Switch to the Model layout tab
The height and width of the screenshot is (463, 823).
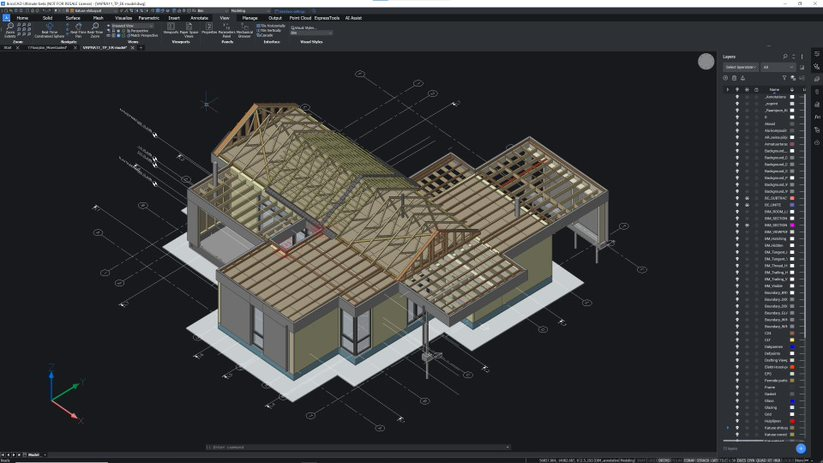tap(34, 455)
